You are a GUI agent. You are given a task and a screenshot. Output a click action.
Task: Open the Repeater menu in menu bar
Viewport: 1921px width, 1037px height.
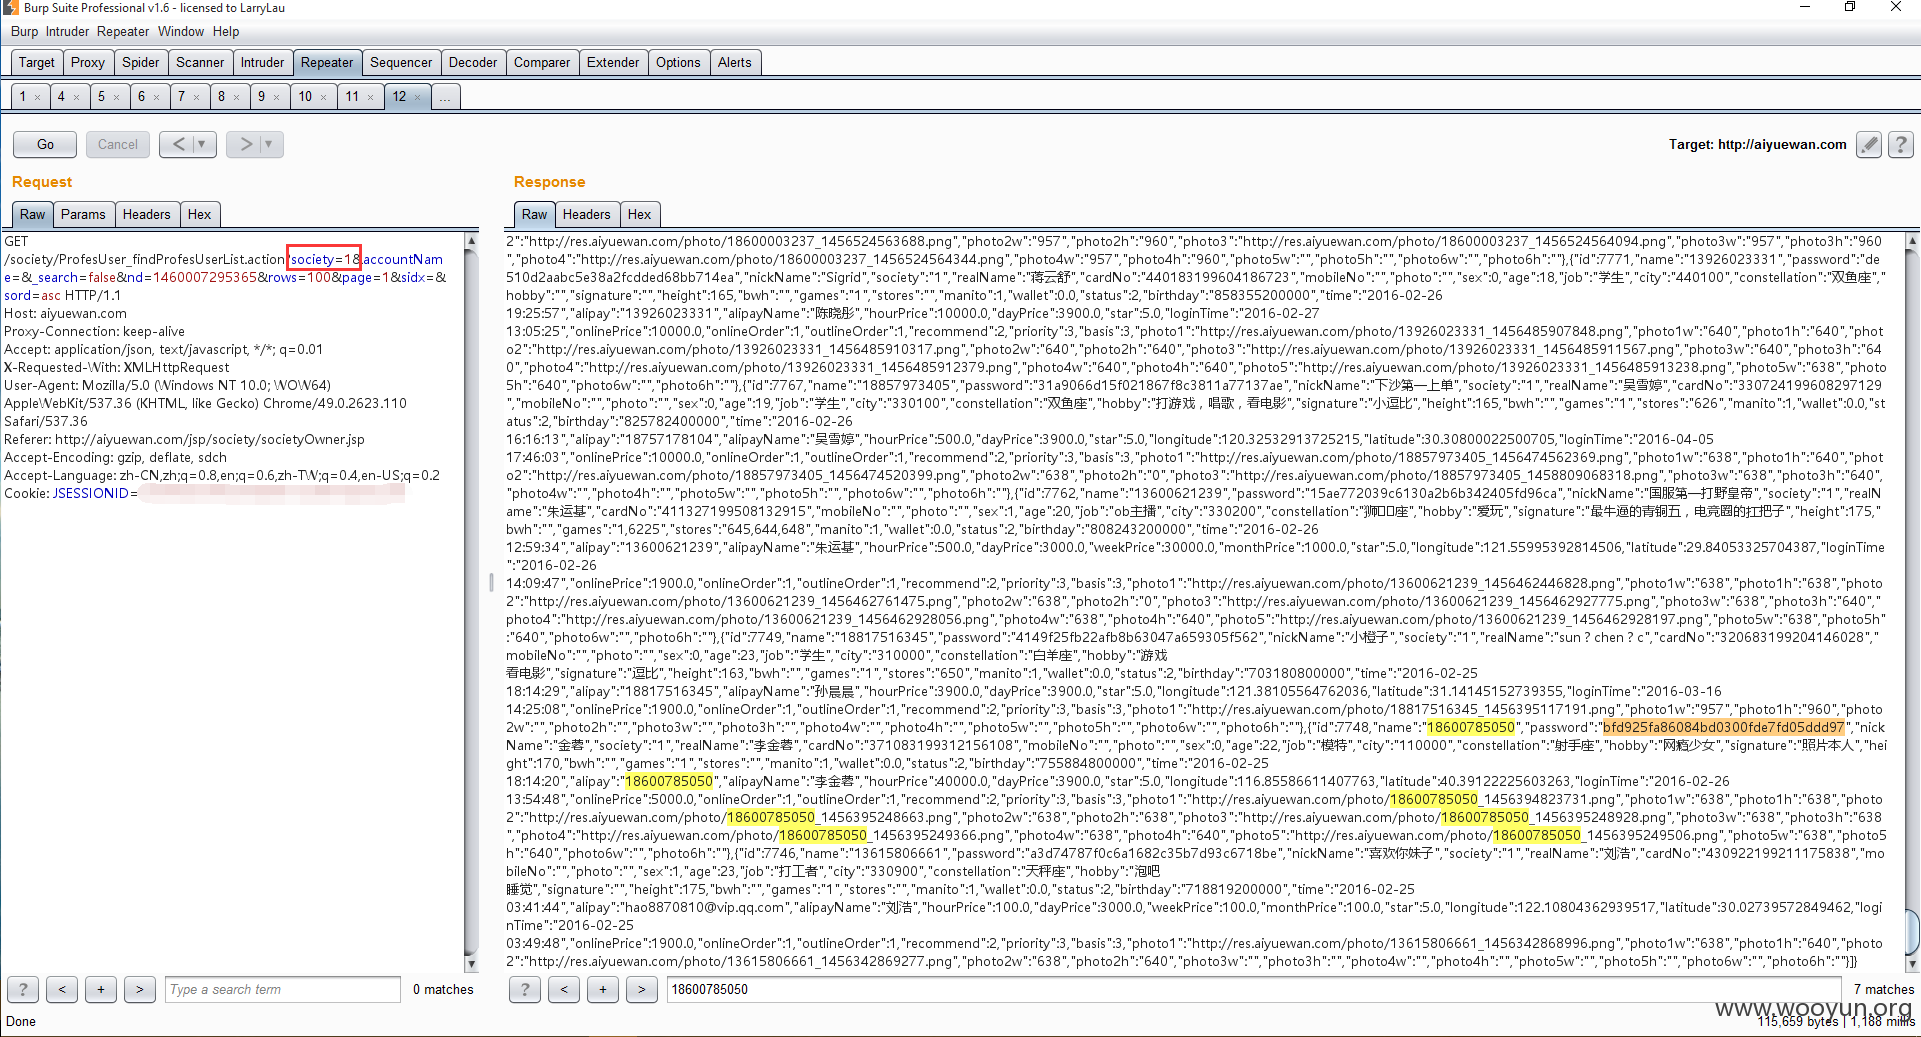pyautogui.click(x=123, y=32)
